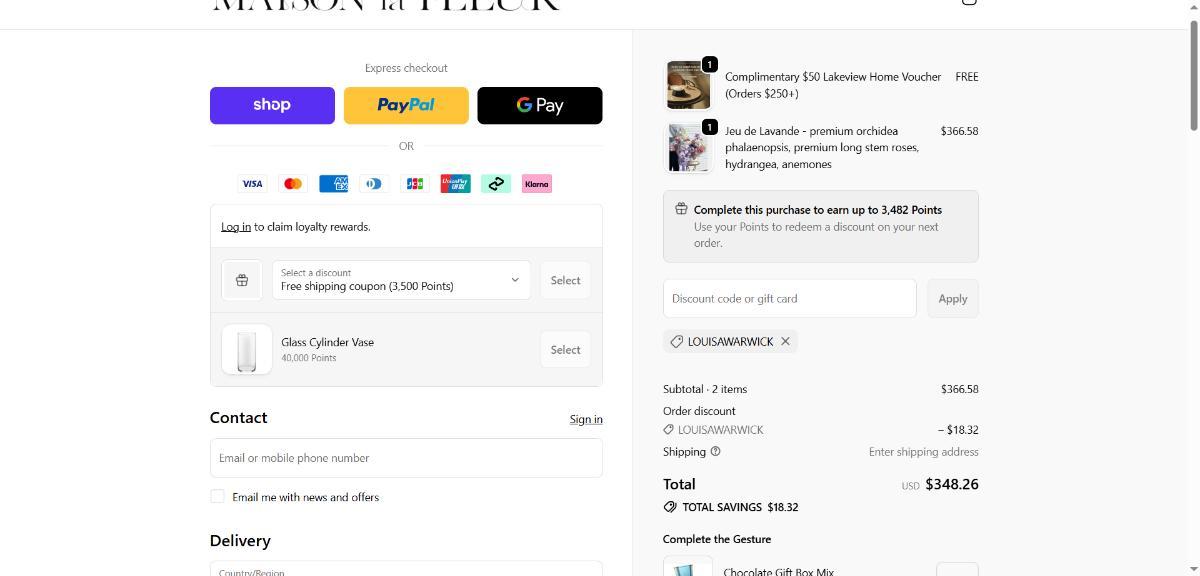
Task: Open the Country/Region dropdown
Action: point(406,569)
